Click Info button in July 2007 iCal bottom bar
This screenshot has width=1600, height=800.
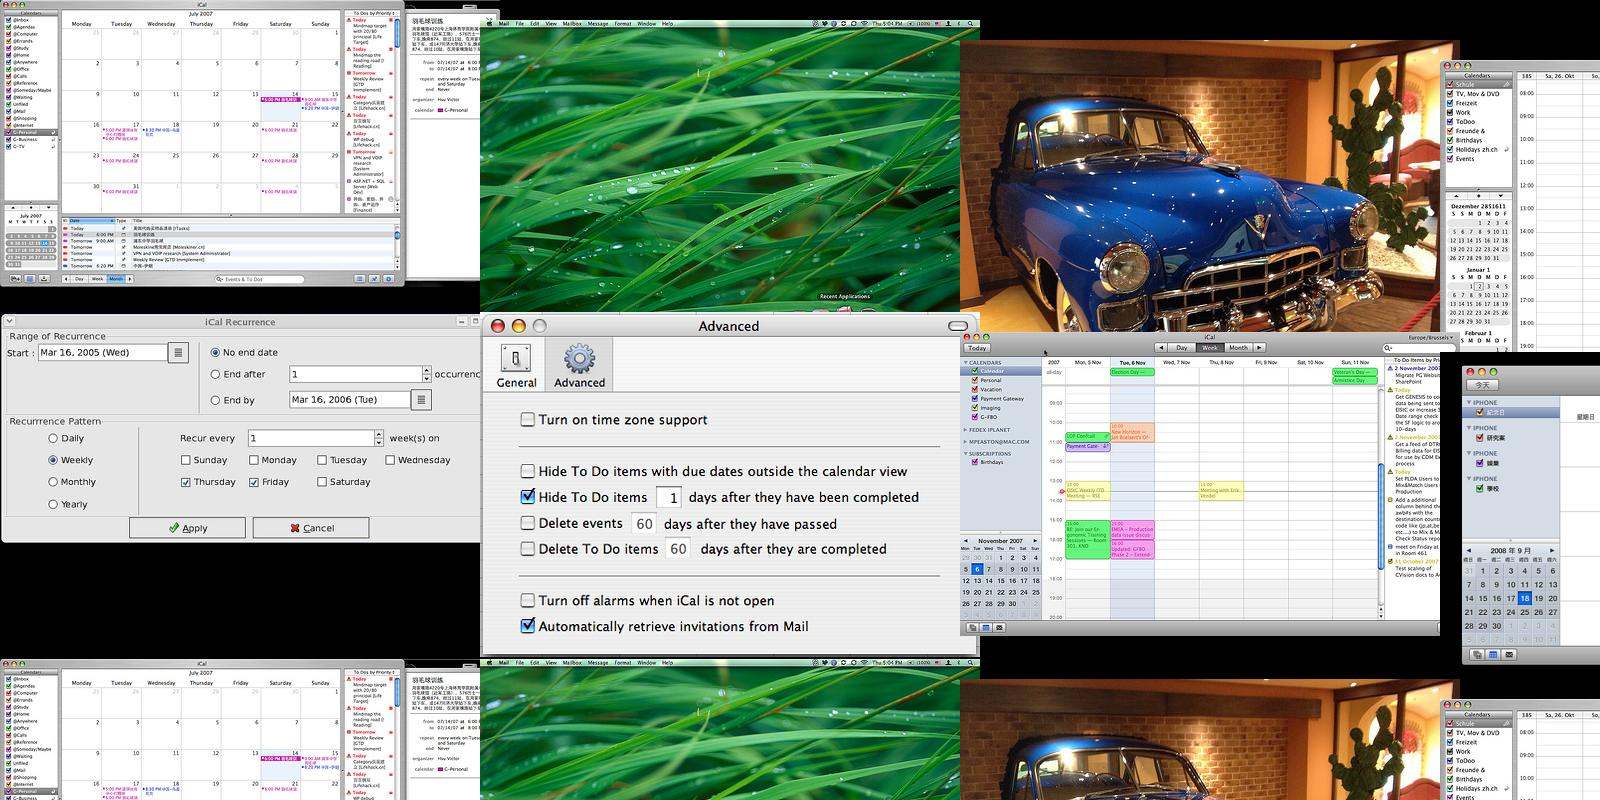tap(388, 279)
